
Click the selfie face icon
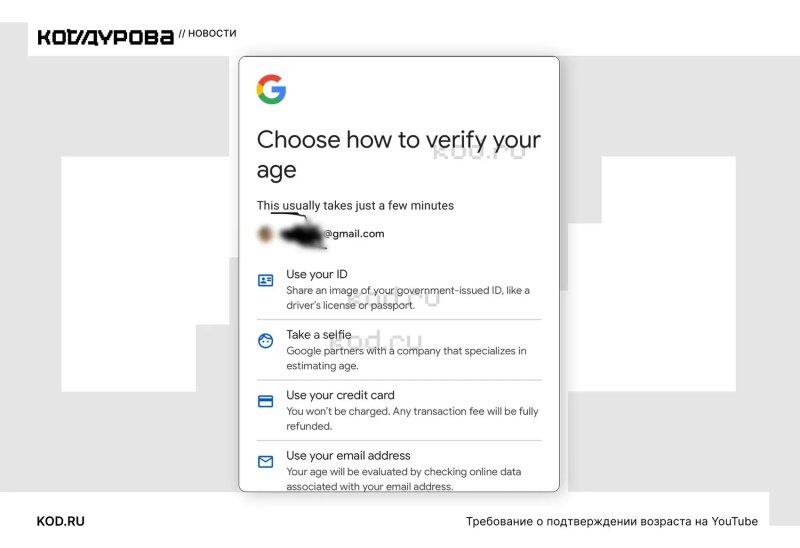coord(265,341)
